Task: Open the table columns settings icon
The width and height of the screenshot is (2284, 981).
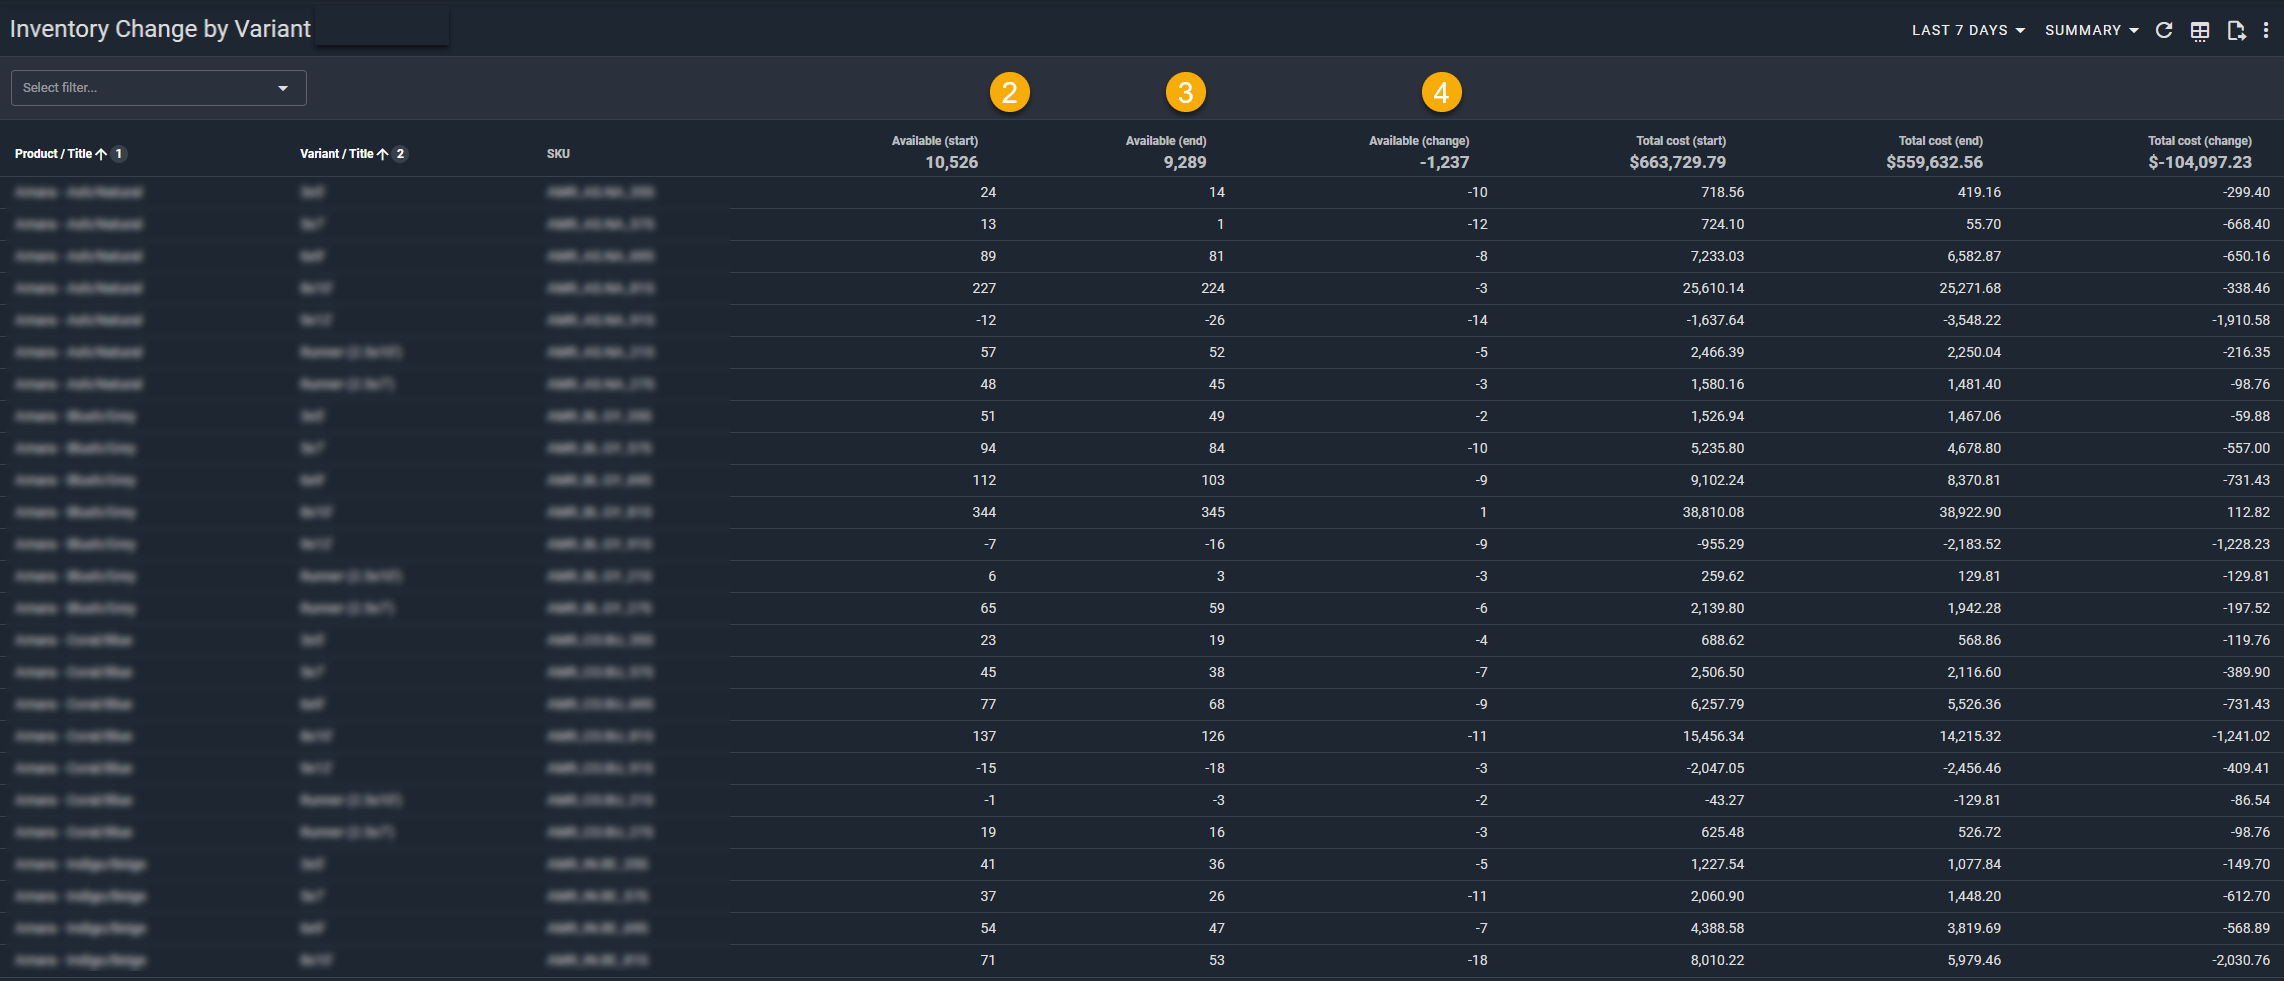Action: click(x=2199, y=31)
